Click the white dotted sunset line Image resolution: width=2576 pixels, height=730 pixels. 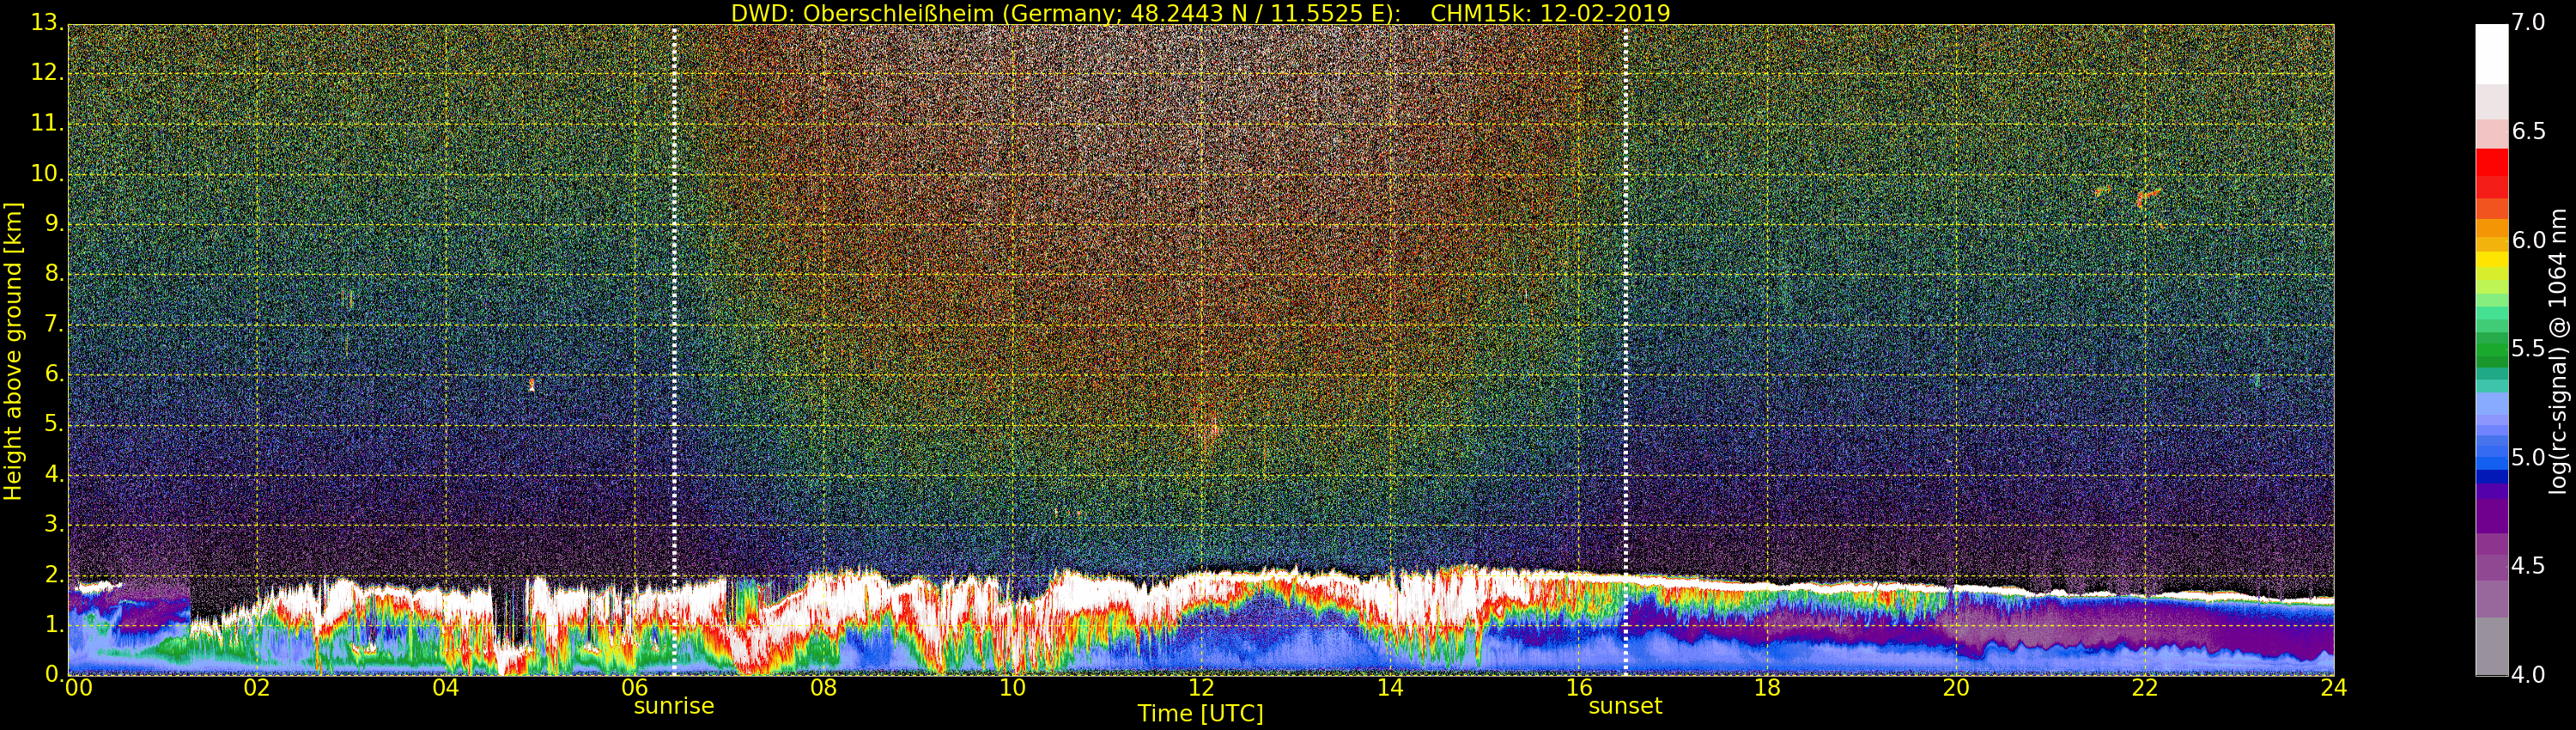1625,300
